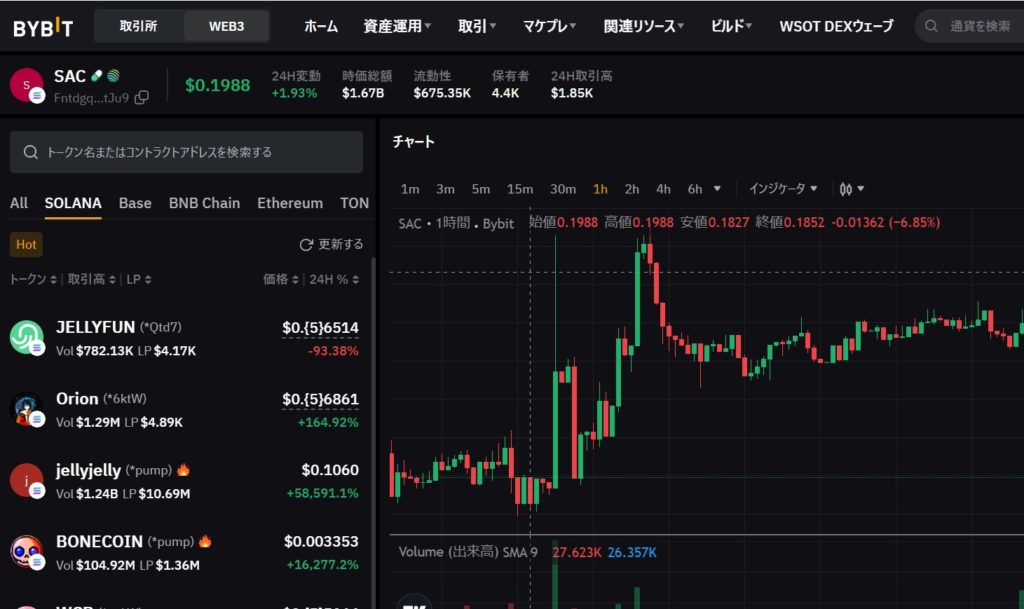Set chart timeframe to 1m

click(x=409, y=189)
